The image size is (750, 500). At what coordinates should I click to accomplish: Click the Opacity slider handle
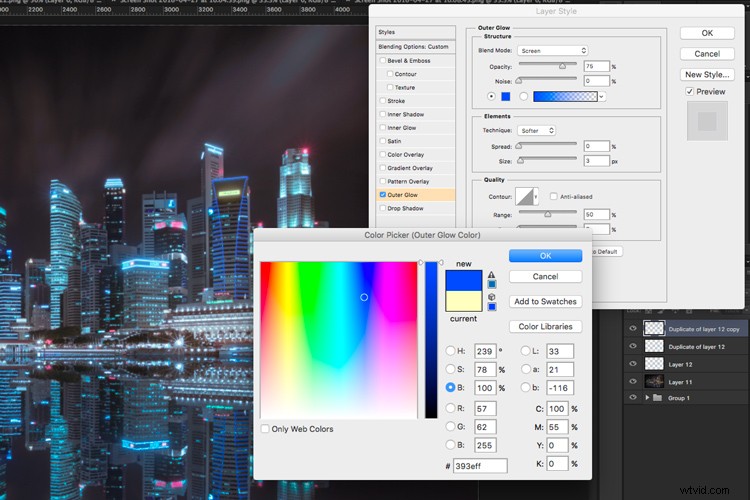click(x=562, y=66)
